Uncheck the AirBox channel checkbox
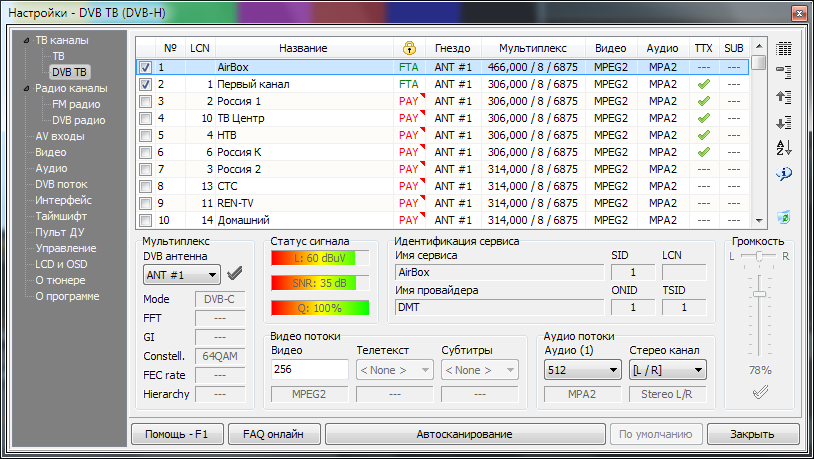 pos(146,68)
